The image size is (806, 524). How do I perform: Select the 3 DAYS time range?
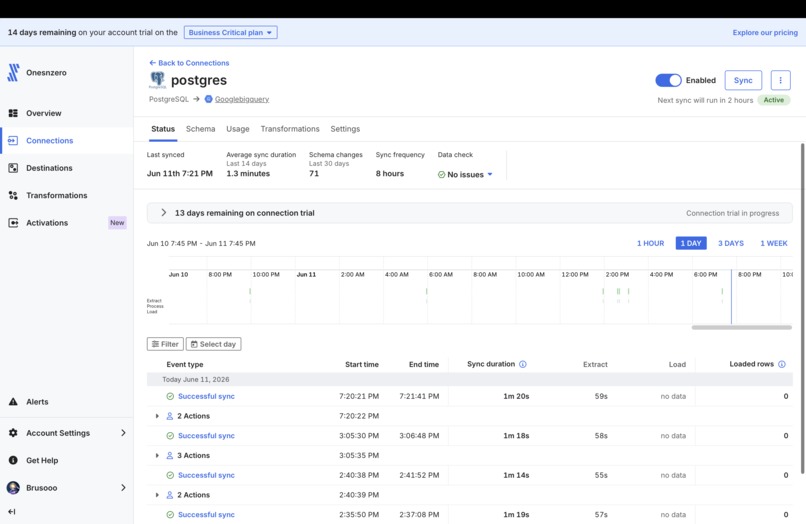(730, 243)
